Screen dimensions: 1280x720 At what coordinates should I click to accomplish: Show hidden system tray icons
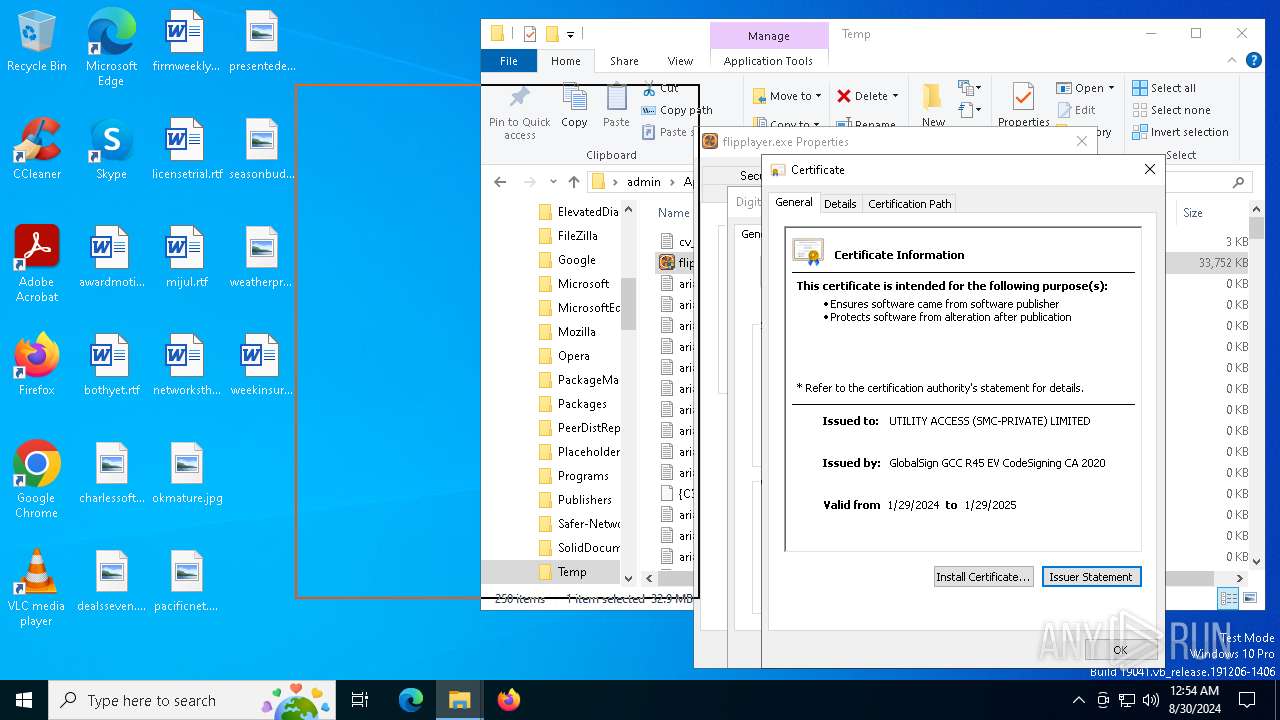[x=1078, y=700]
